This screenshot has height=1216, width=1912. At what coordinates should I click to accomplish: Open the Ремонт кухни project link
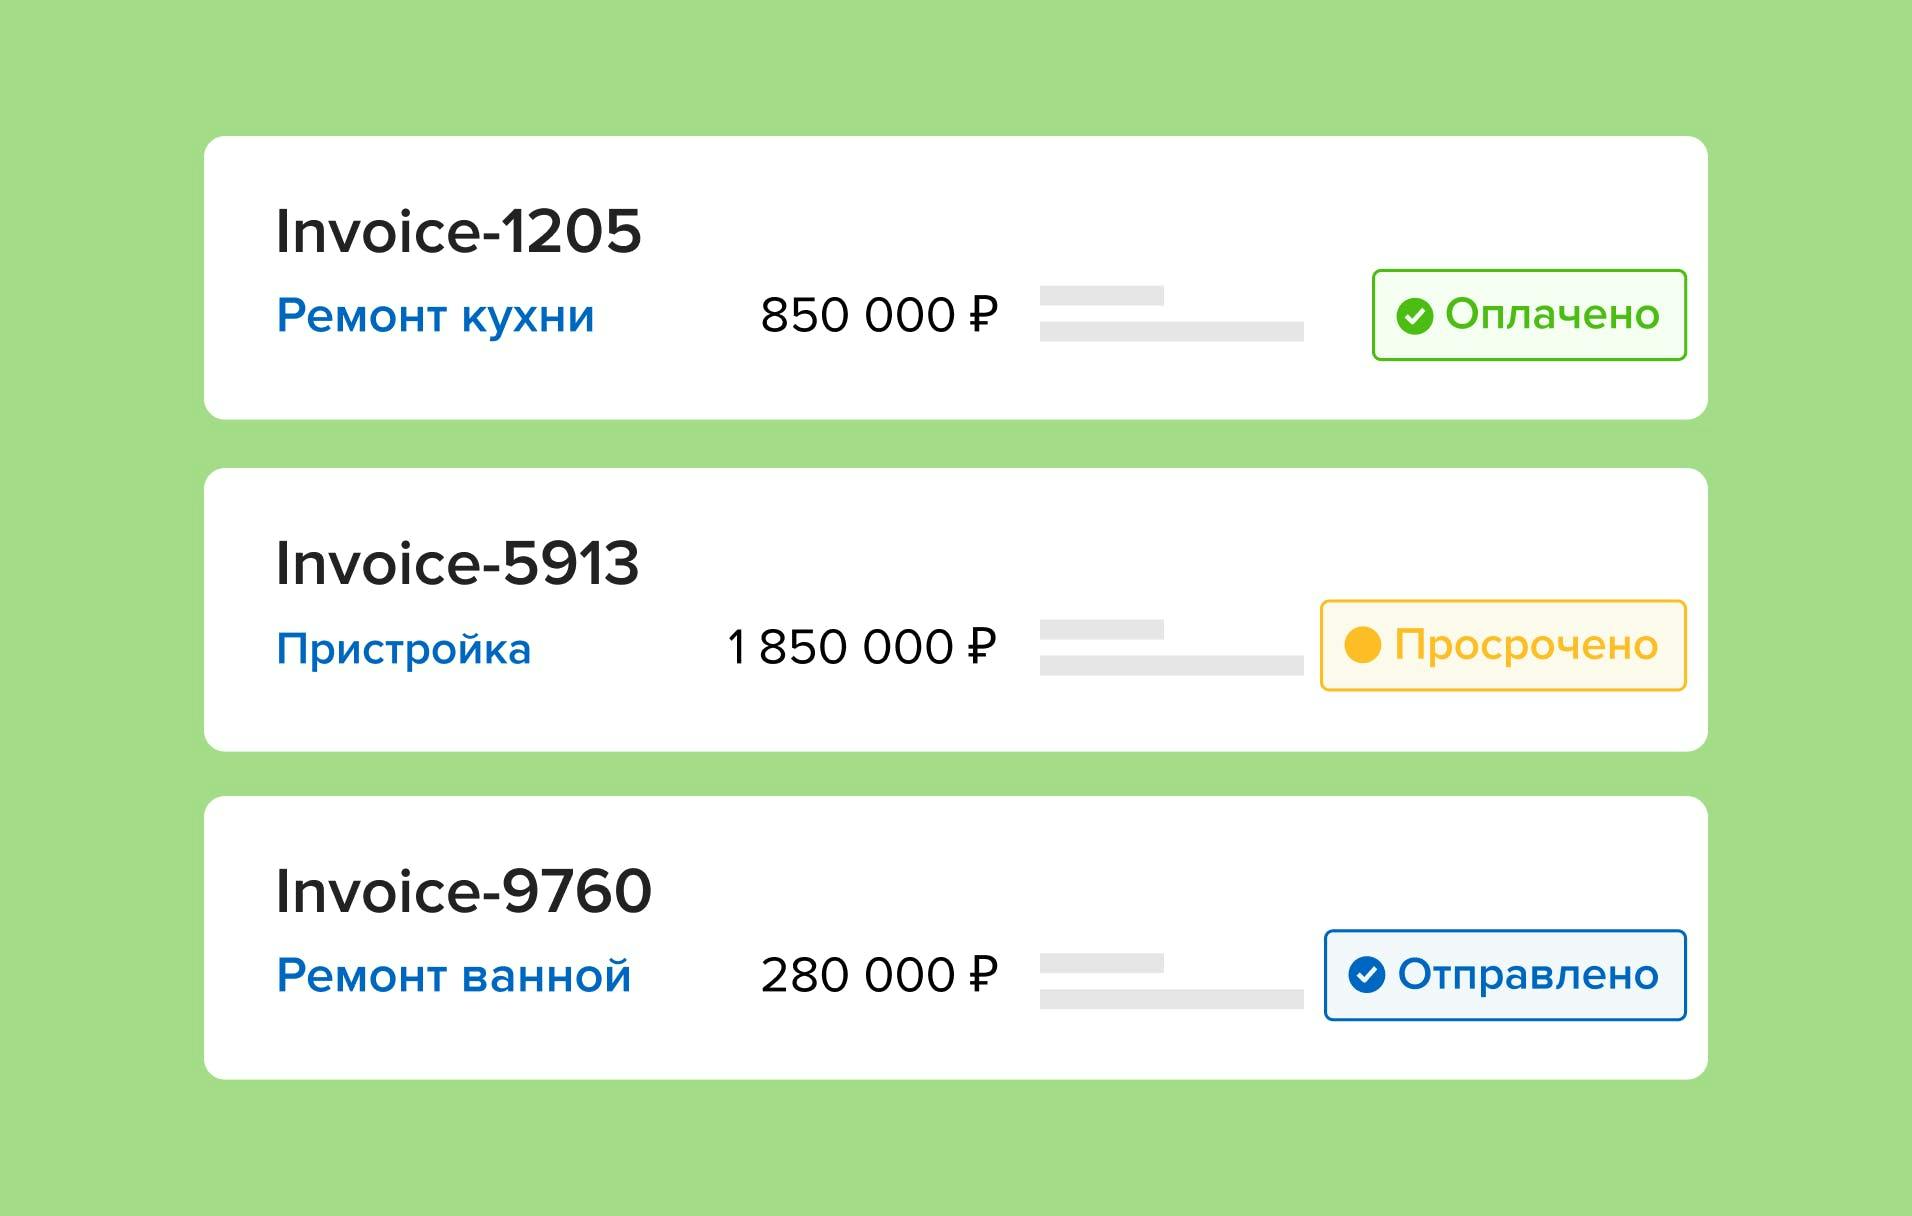(435, 316)
